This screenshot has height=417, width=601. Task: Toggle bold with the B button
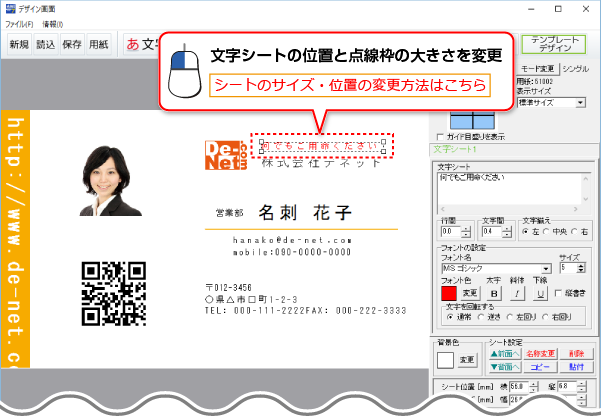[494, 294]
